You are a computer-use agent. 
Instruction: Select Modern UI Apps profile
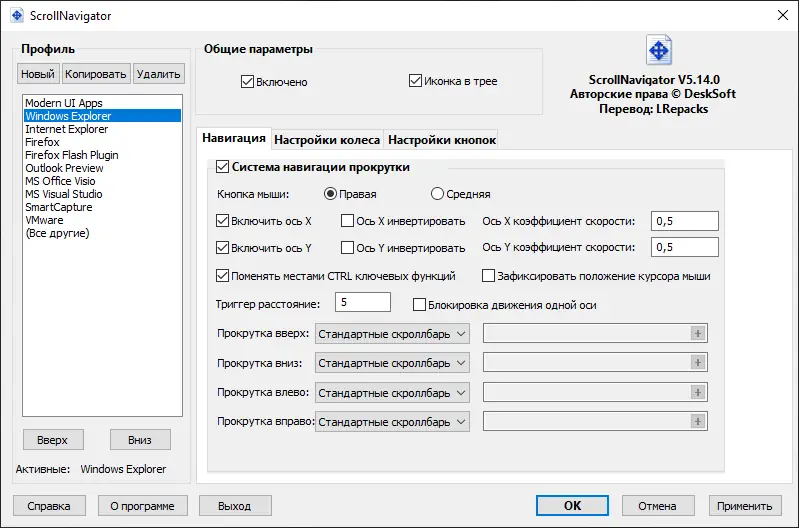click(102, 103)
